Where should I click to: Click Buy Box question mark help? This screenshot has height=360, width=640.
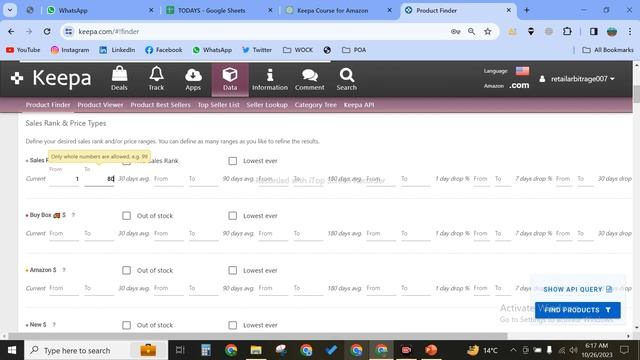coord(73,215)
